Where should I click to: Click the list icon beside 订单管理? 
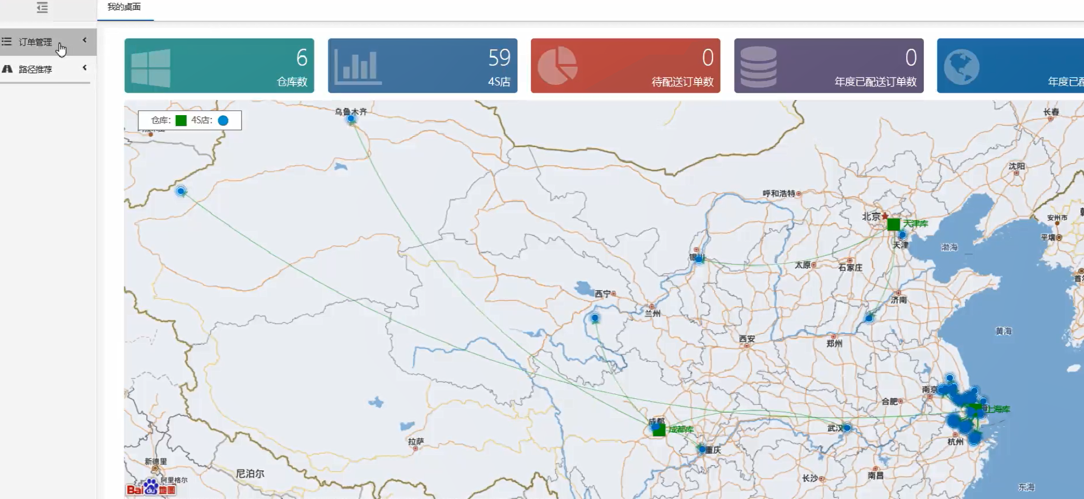7,42
